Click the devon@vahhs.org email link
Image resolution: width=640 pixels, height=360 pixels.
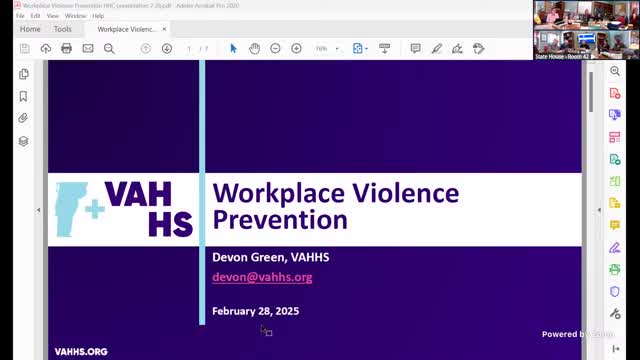click(262, 277)
